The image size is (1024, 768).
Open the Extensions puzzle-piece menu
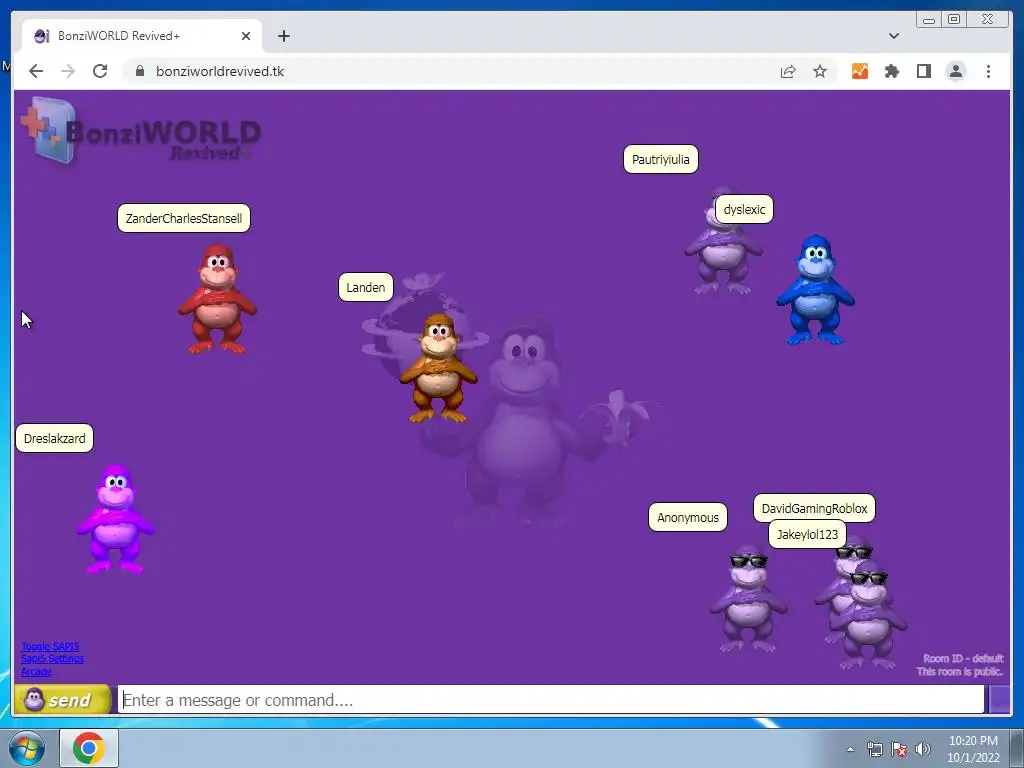click(891, 71)
